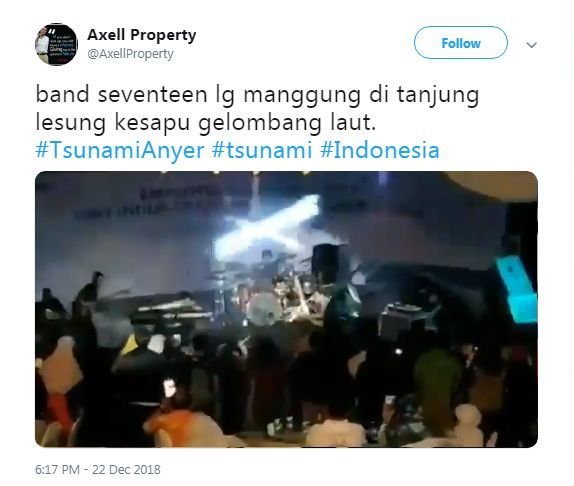
Task: Click the 'lesung kesapu gelombang laut' text line
Action: [206, 122]
